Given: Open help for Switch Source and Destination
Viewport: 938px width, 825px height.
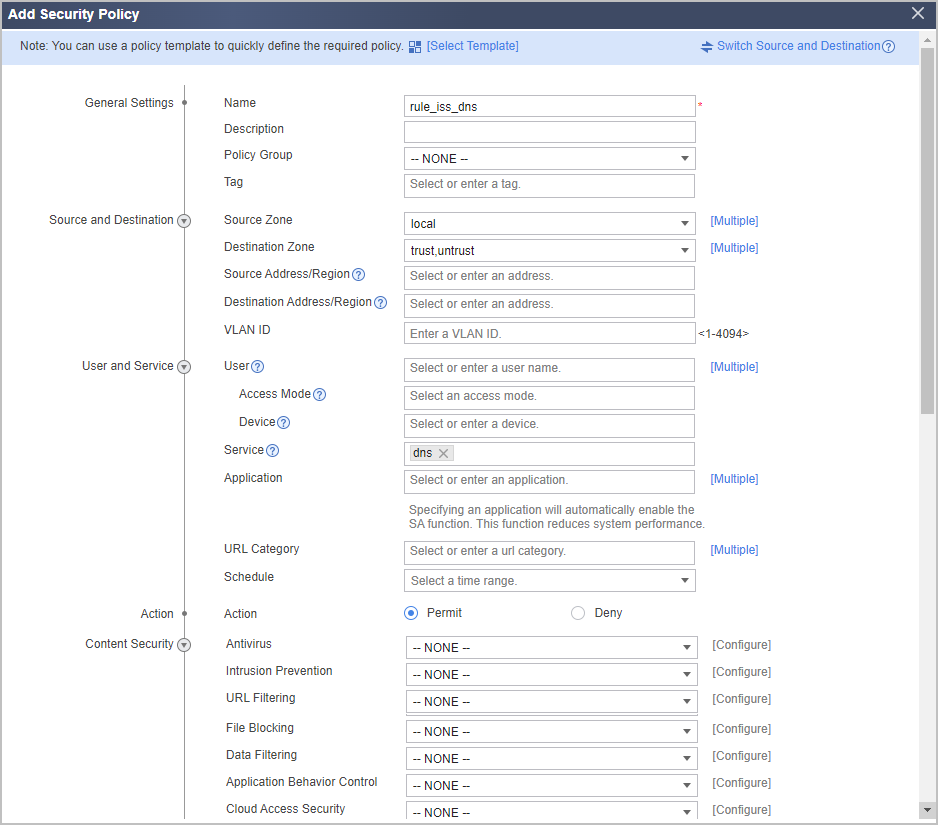Looking at the screenshot, I should click(x=889, y=47).
